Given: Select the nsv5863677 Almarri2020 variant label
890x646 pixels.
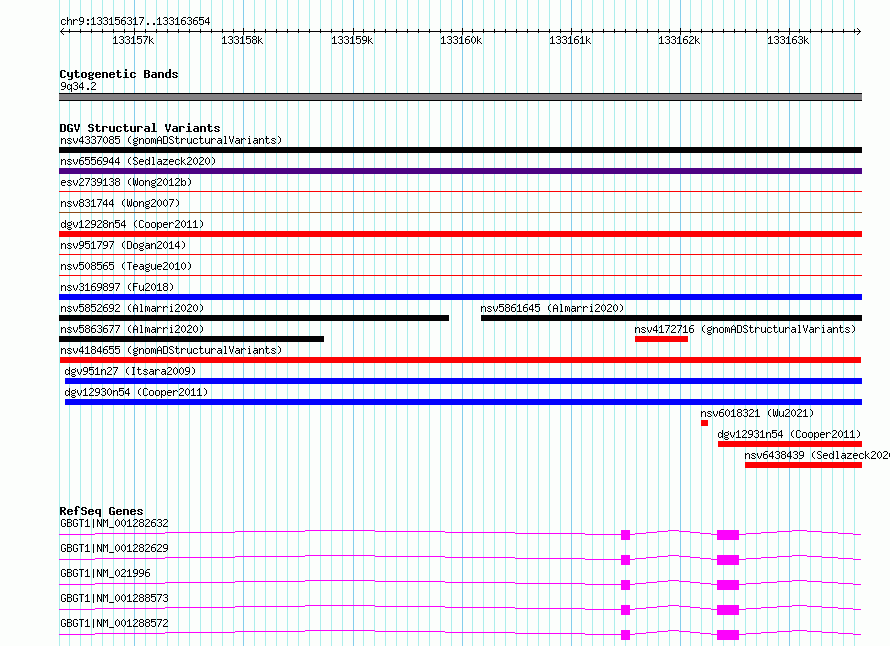Looking at the screenshot, I should pyautogui.click(x=132, y=329).
